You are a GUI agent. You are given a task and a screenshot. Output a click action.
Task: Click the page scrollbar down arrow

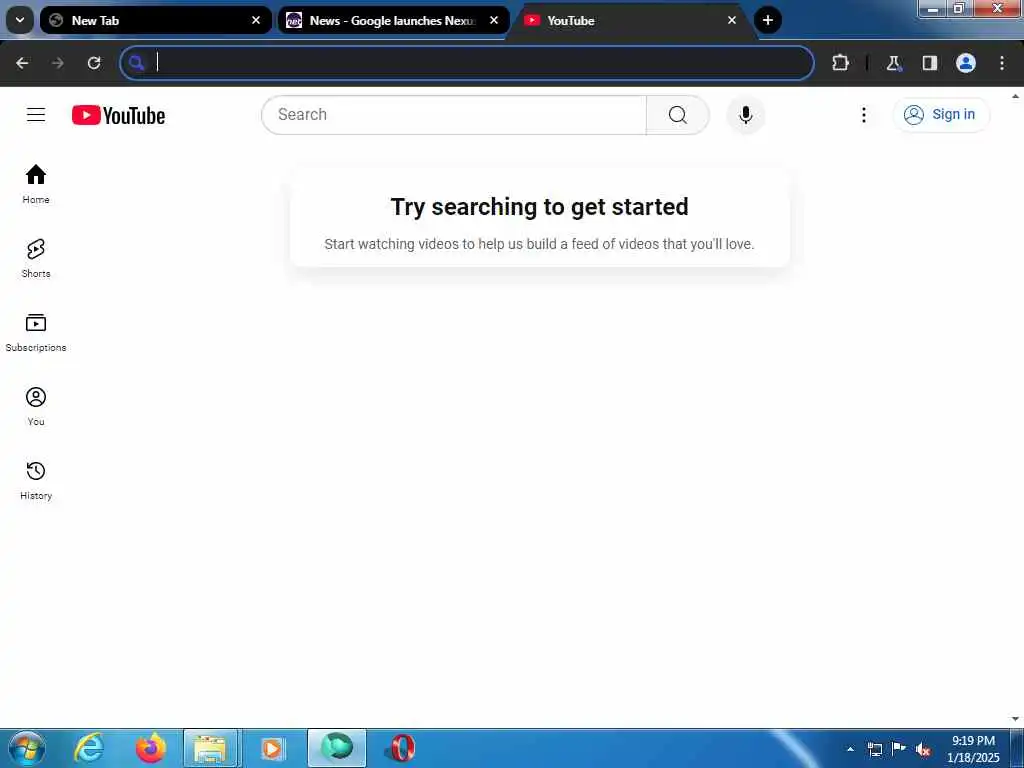pyautogui.click(x=1016, y=719)
